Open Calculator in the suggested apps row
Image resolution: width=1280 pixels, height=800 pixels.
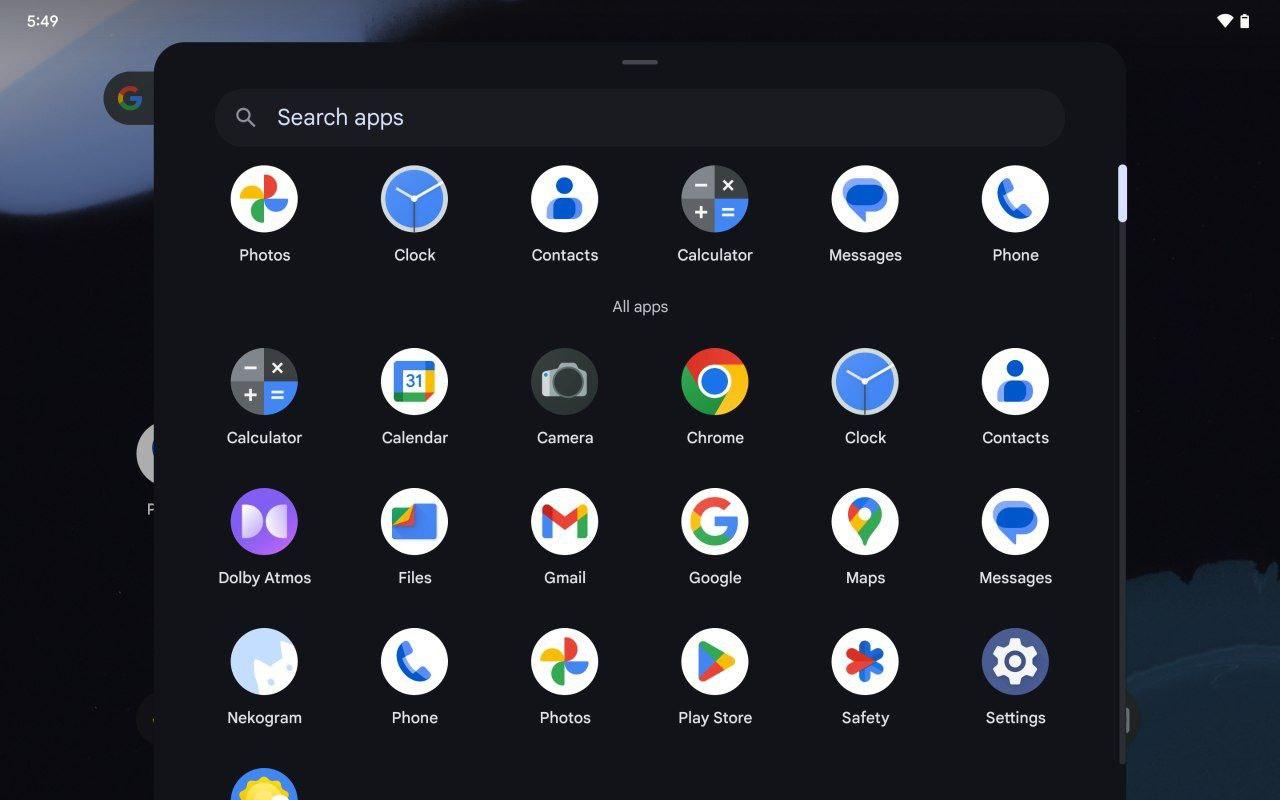(714, 199)
